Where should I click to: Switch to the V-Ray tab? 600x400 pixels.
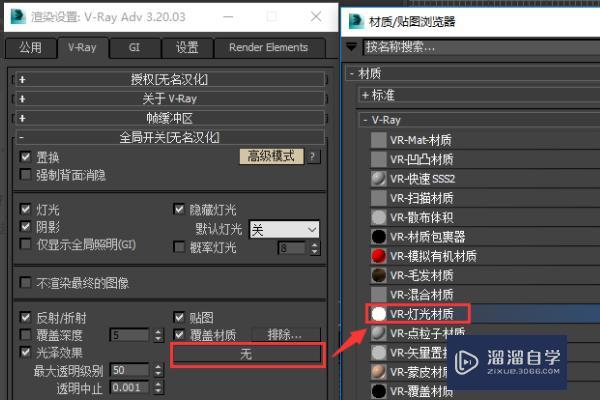[82, 47]
